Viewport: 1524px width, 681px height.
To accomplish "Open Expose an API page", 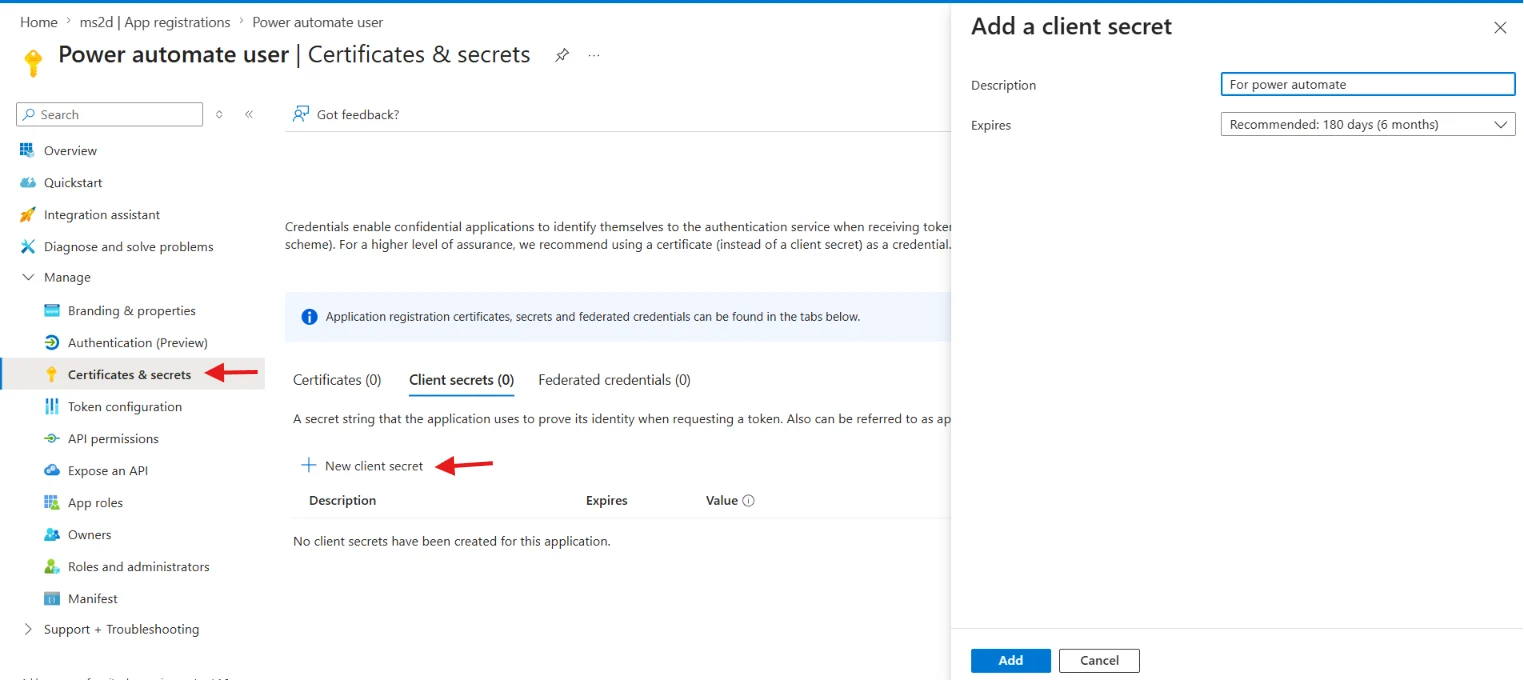I will coord(108,471).
